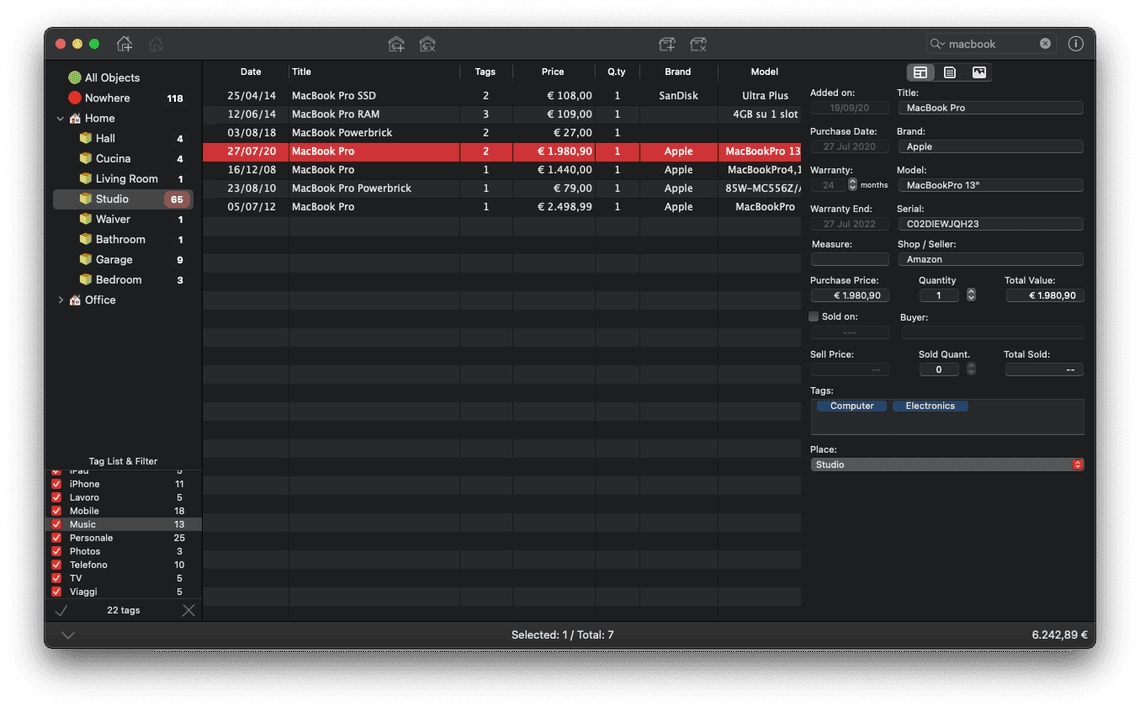The height and width of the screenshot is (706, 1140).
Task: Uncheck the iPhone tag filter
Action: click(x=56, y=483)
